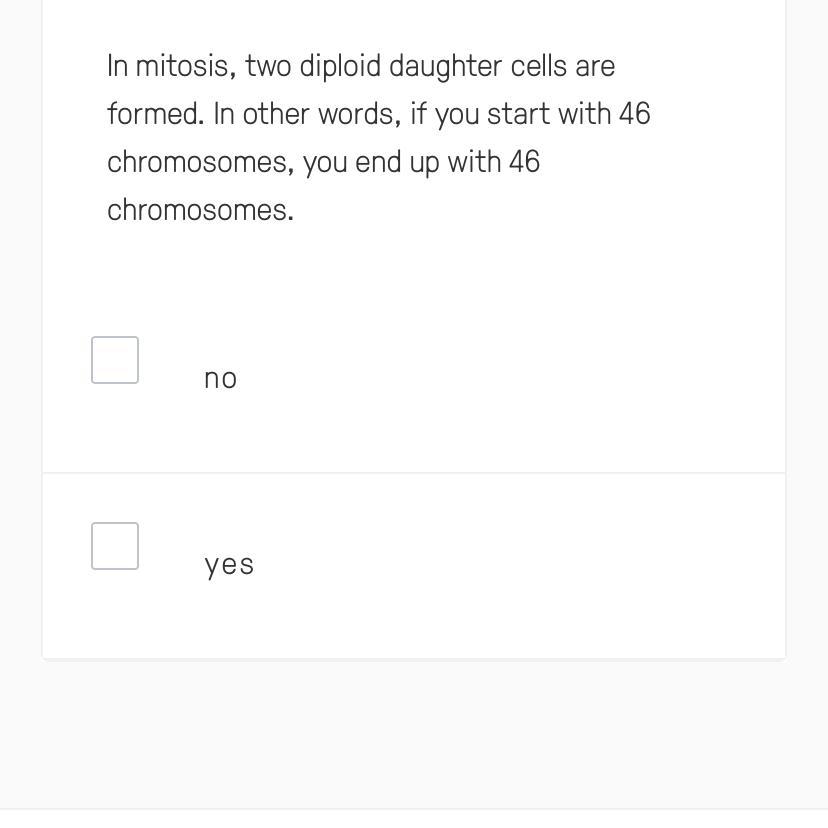This screenshot has width=828, height=828.
Task: Check the 'no' answer checkbox
Action: (x=115, y=360)
